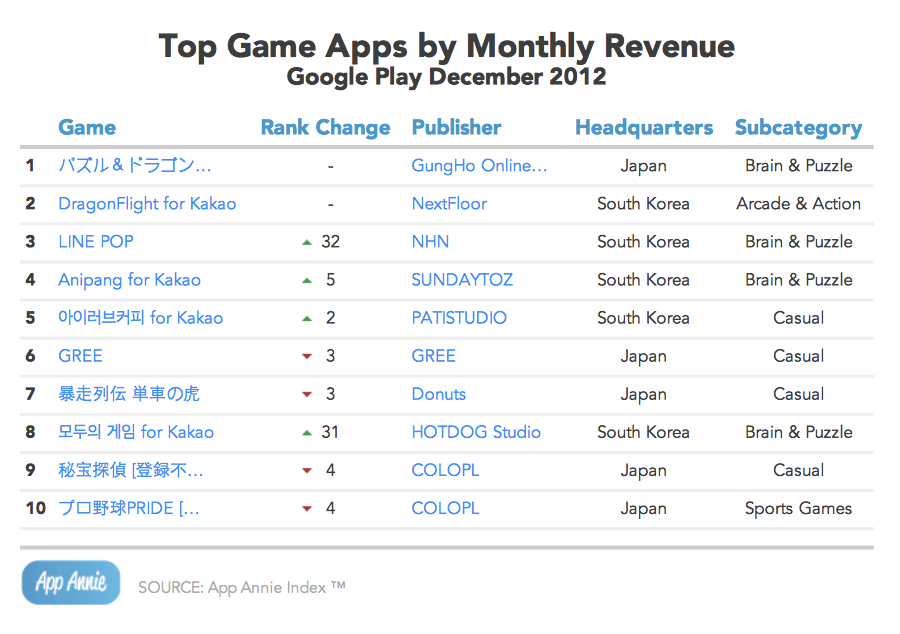Screen dimensions: 900x634
Task: Open the SUNDAYTOZ publisher link
Action: click(462, 279)
